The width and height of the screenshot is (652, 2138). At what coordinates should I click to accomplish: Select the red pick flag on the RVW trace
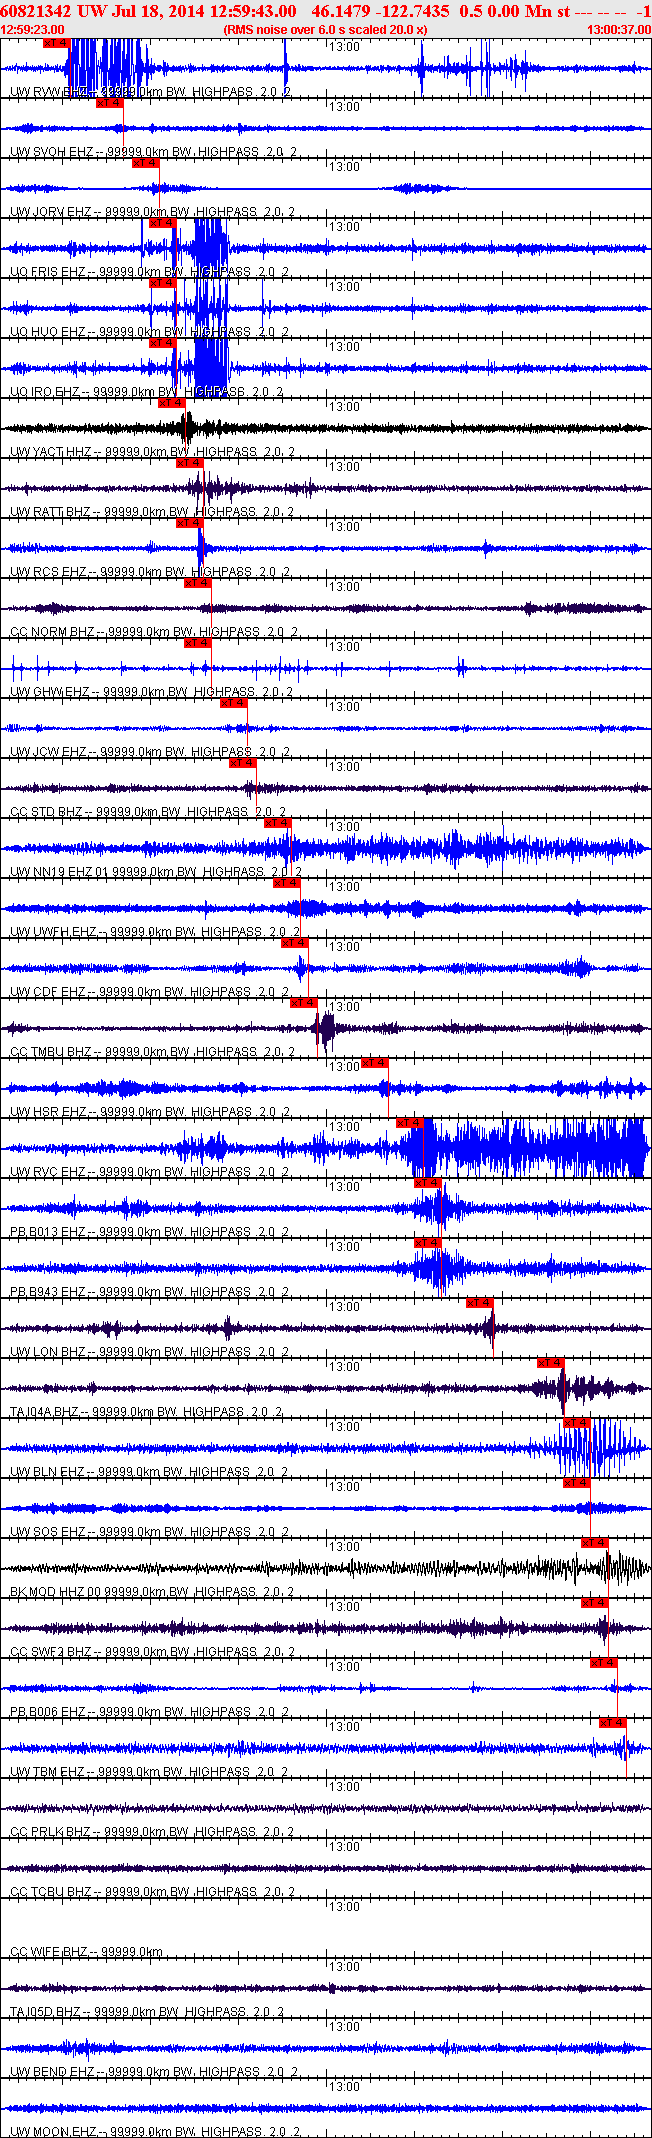coord(57,43)
